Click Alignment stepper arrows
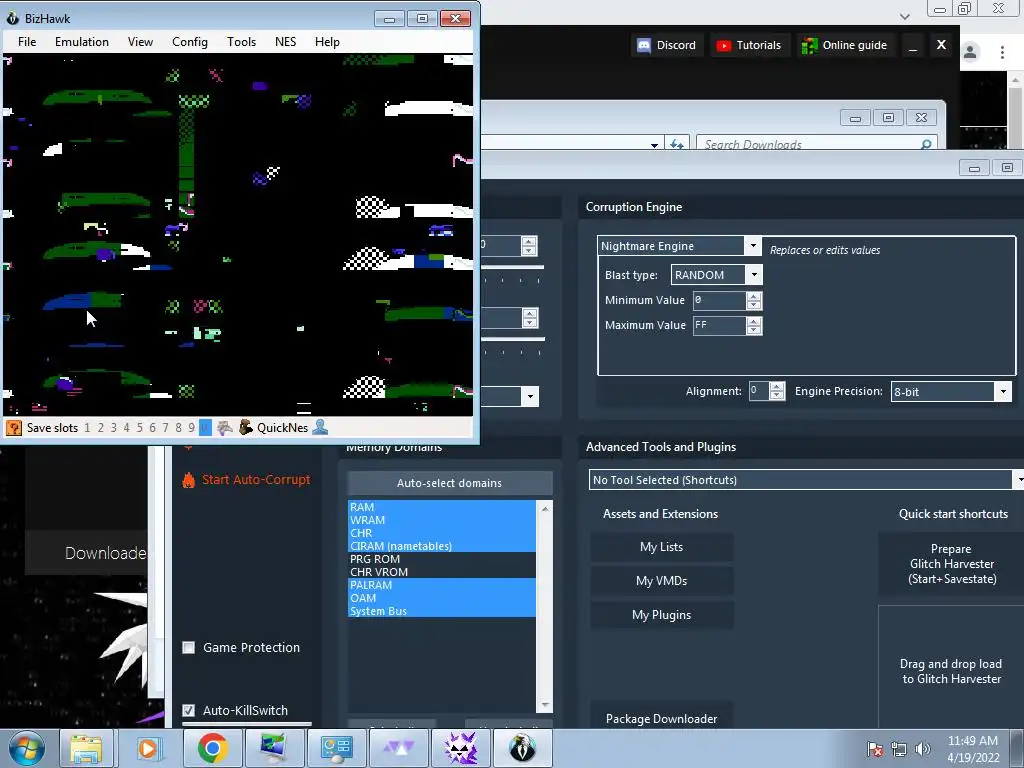 (776, 391)
